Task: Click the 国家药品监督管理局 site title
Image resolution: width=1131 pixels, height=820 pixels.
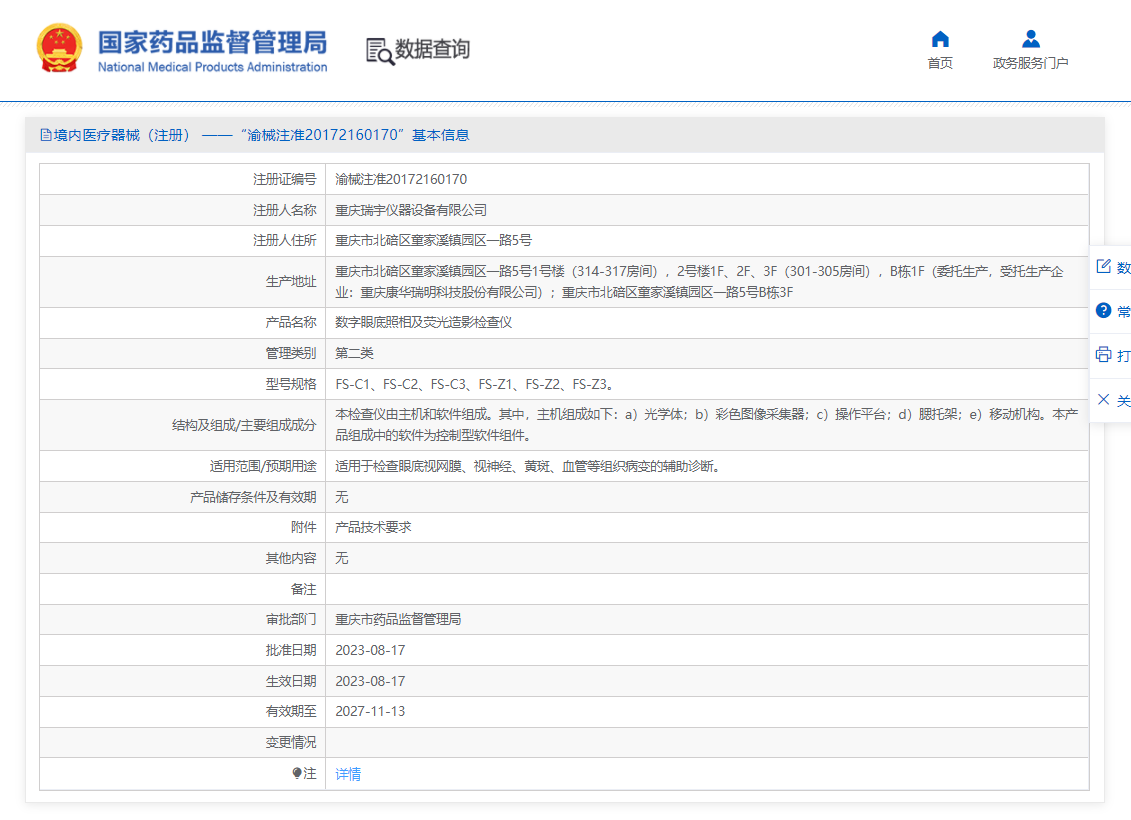Action: [212, 43]
